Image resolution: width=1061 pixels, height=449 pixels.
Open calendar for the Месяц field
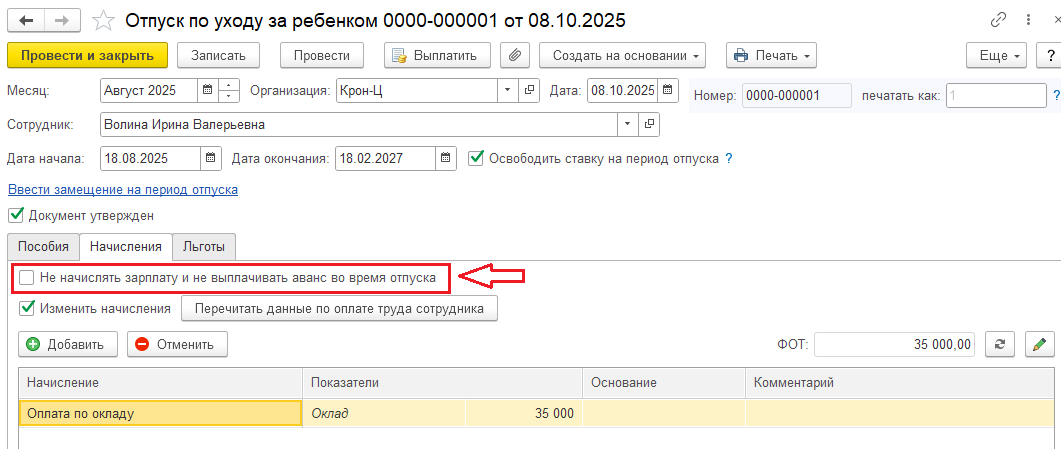tap(208, 90)
